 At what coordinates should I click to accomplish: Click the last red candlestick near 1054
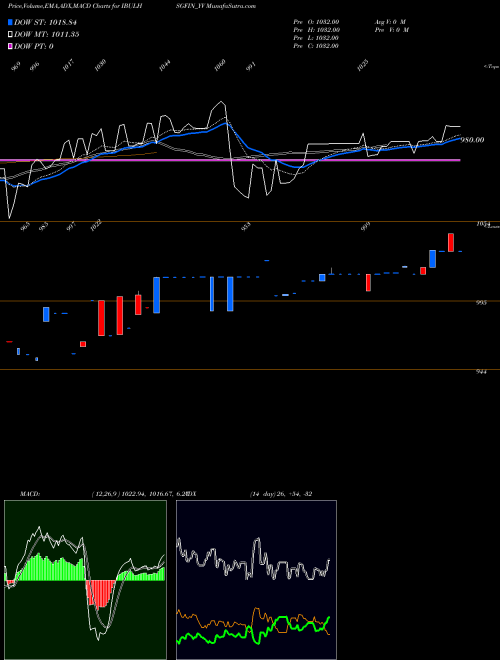(451, 242)
